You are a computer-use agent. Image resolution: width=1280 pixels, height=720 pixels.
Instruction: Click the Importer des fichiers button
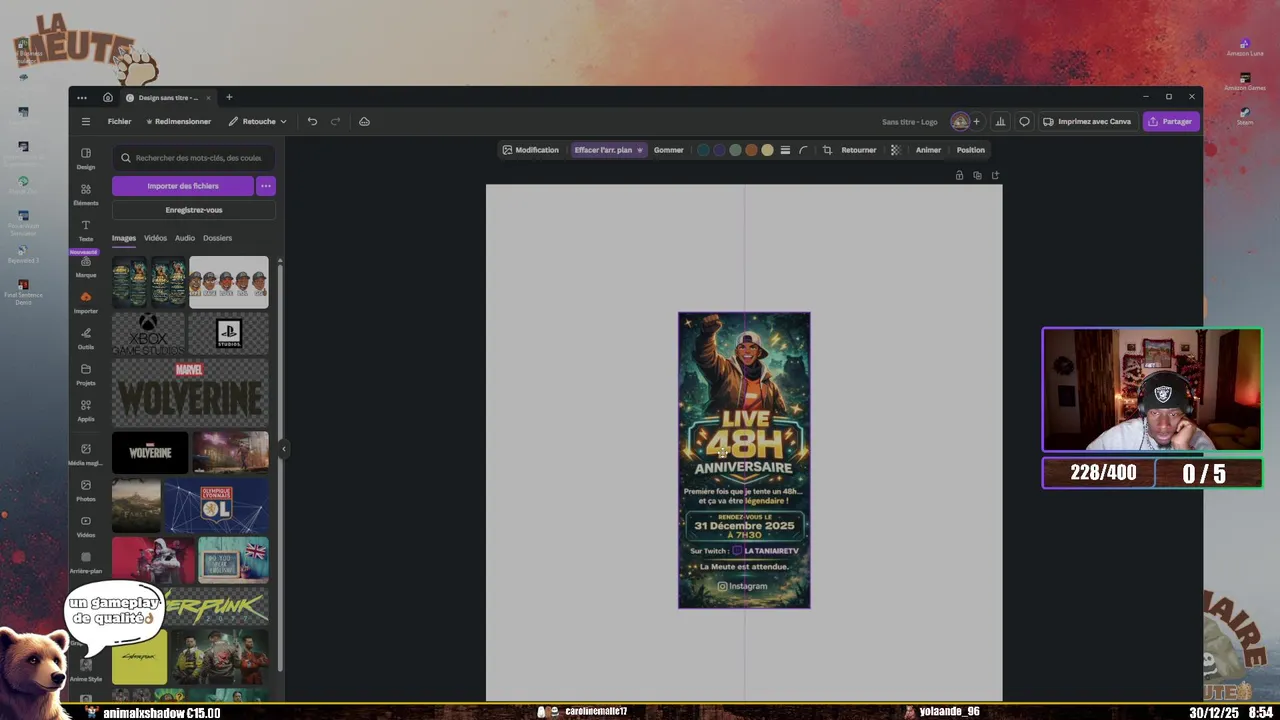(x=183, y=186)
